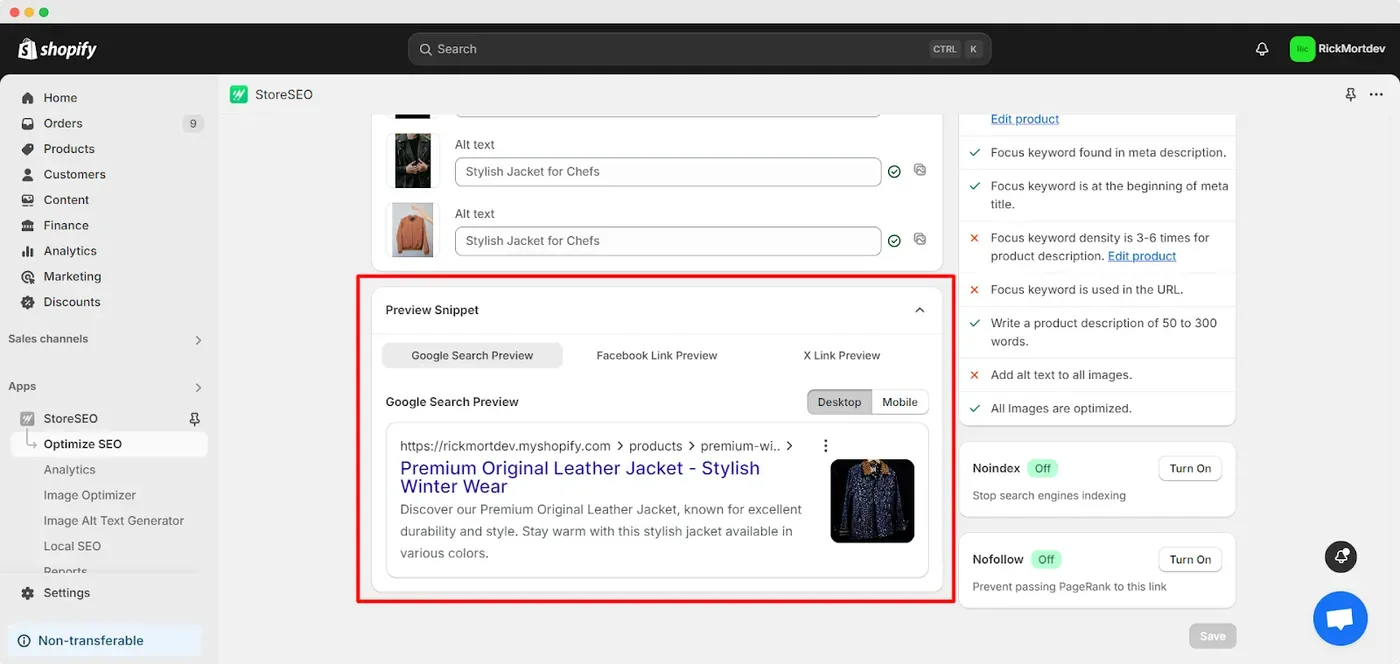
Task: Open StoreSEO Analytics submenu item
Action: tap(70, 470)
